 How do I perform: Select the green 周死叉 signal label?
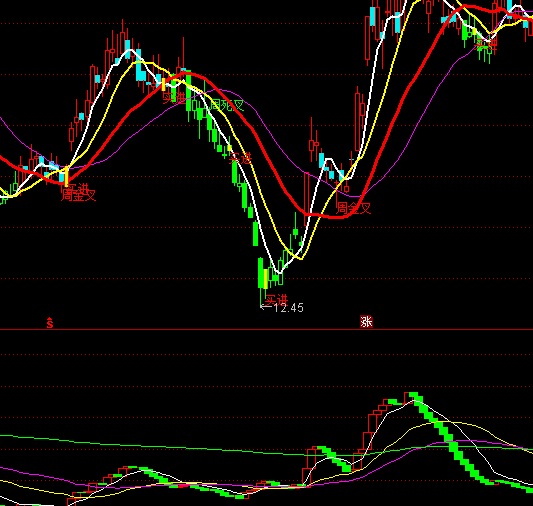[227, 105]
